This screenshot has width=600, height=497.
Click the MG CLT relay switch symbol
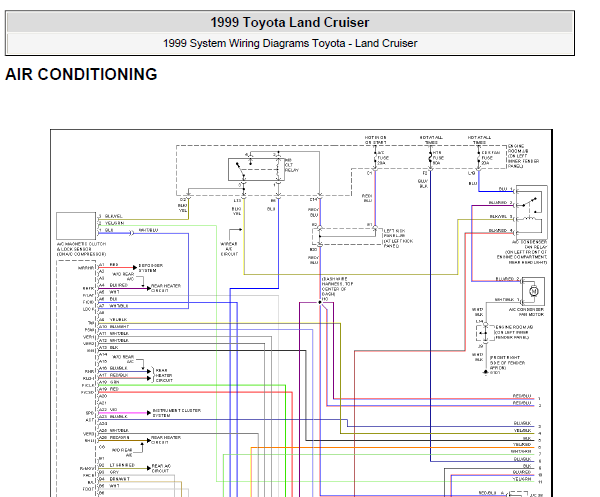(256, 169)
